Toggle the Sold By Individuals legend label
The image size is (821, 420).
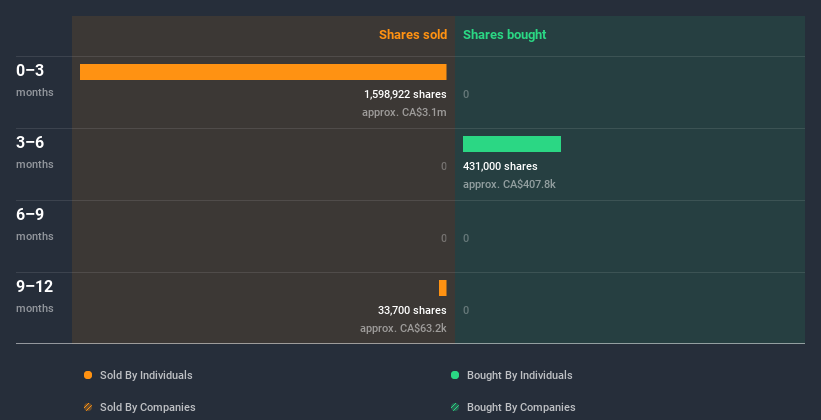(x=146, y=375)
